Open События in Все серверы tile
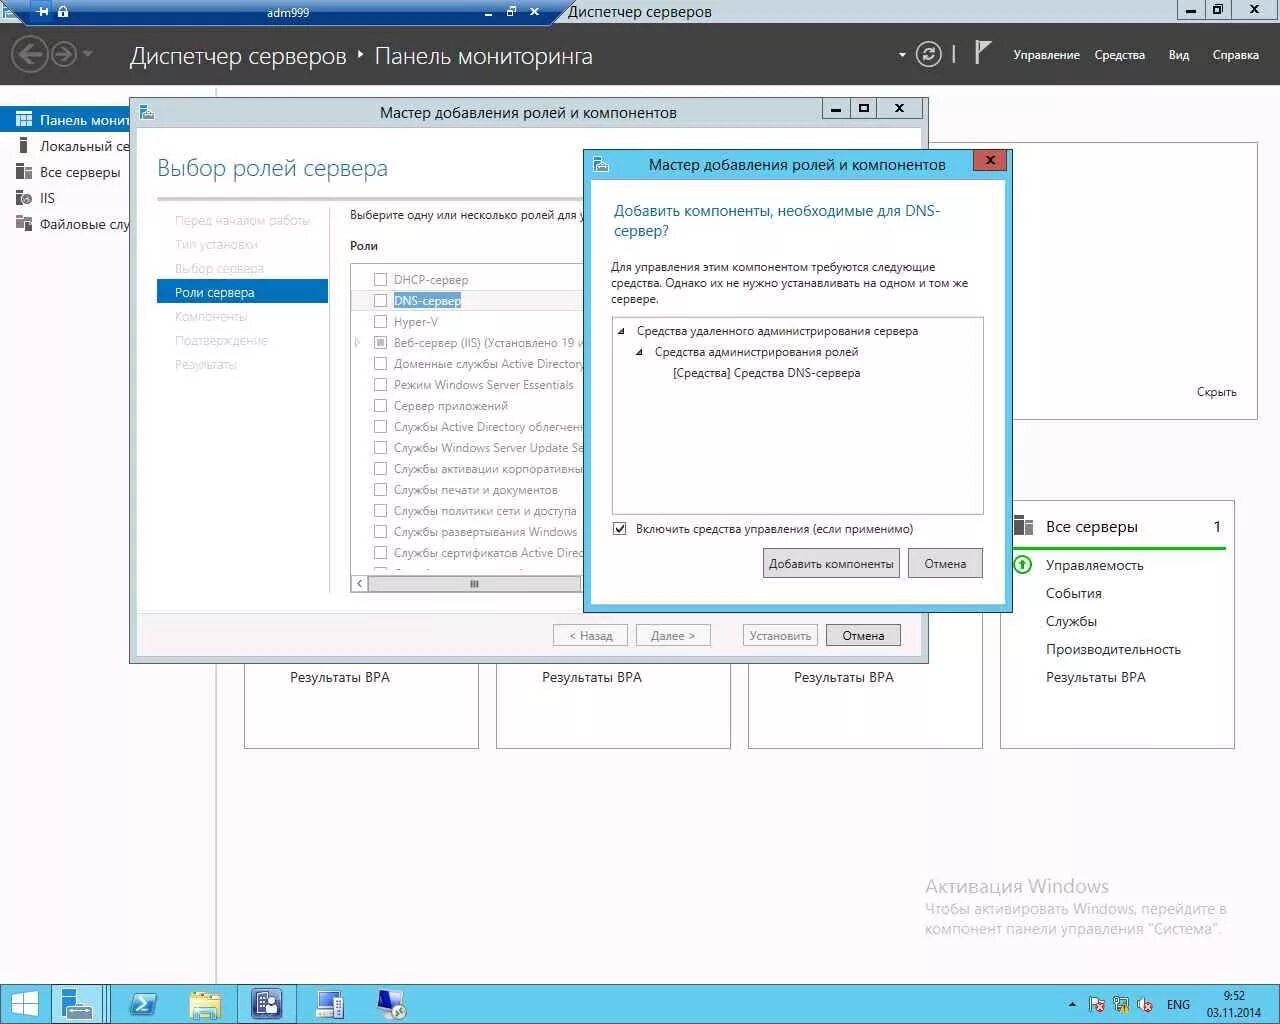The height and width of the screenshot is (1024, 1280). pyautogui.click(x=1073, y=593)
